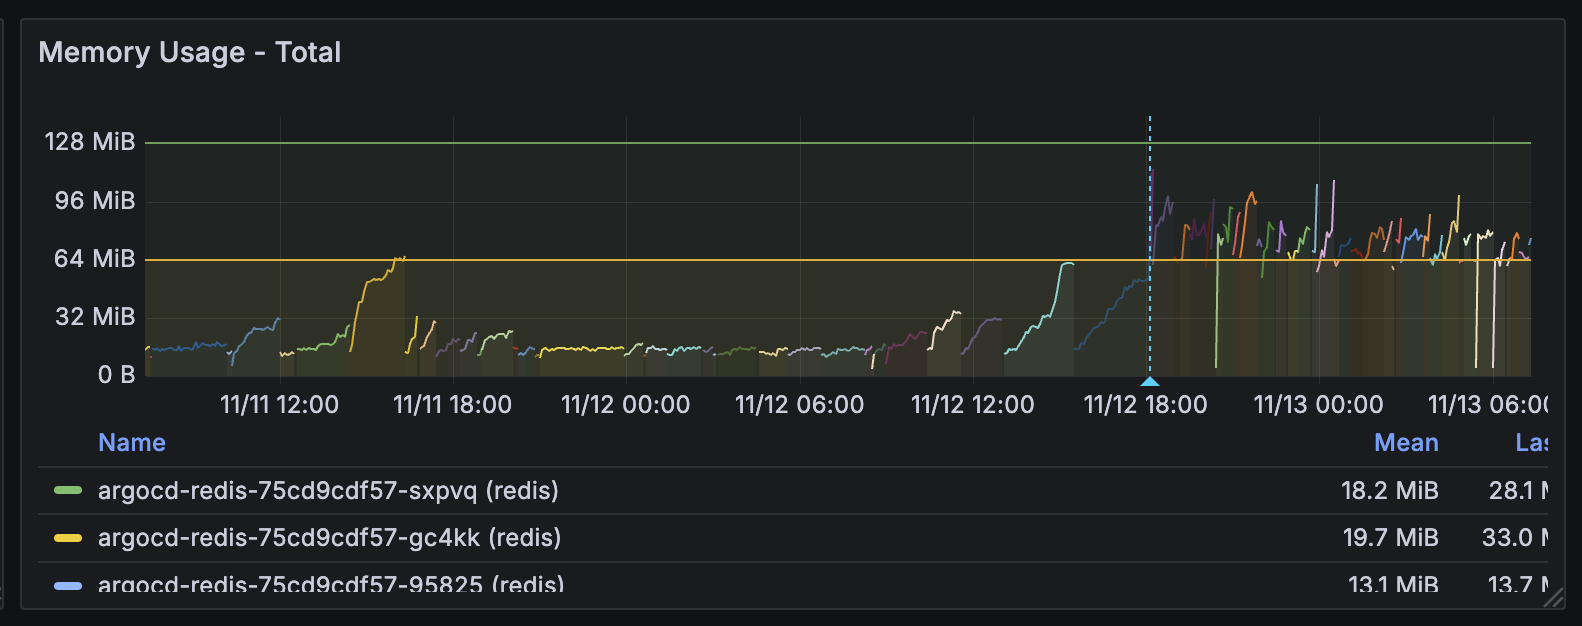The image size is (1582, 626).
Task: Click the 13.1 MiB mean value
Action: (x=1393, y=584)
